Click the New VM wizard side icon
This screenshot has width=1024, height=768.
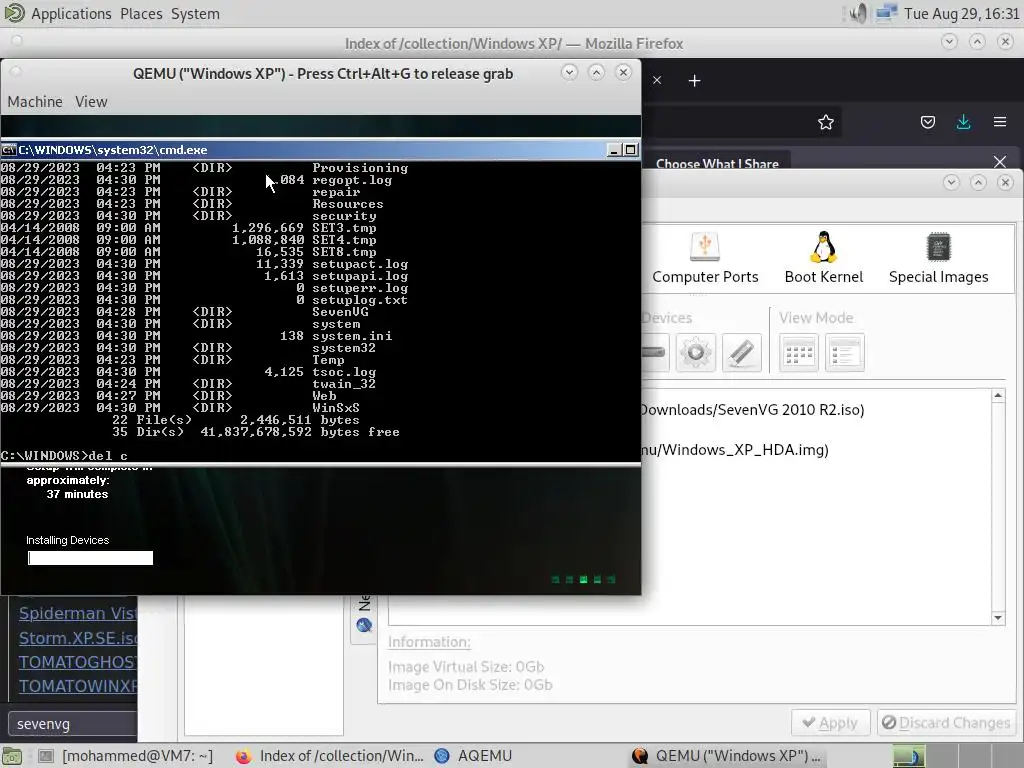(x=364, y=626)
